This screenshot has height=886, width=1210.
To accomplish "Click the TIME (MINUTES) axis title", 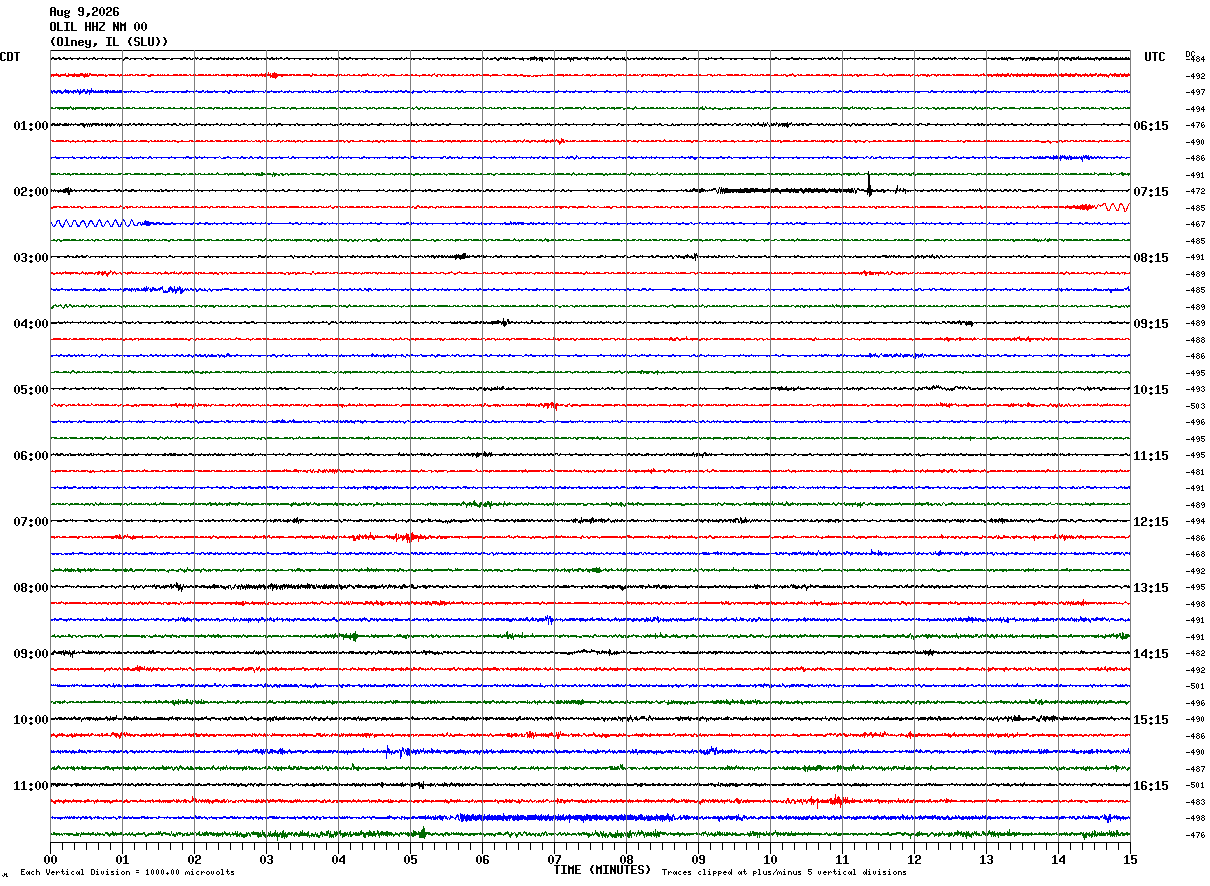I will pyautogui.click(x=602, y=870).
